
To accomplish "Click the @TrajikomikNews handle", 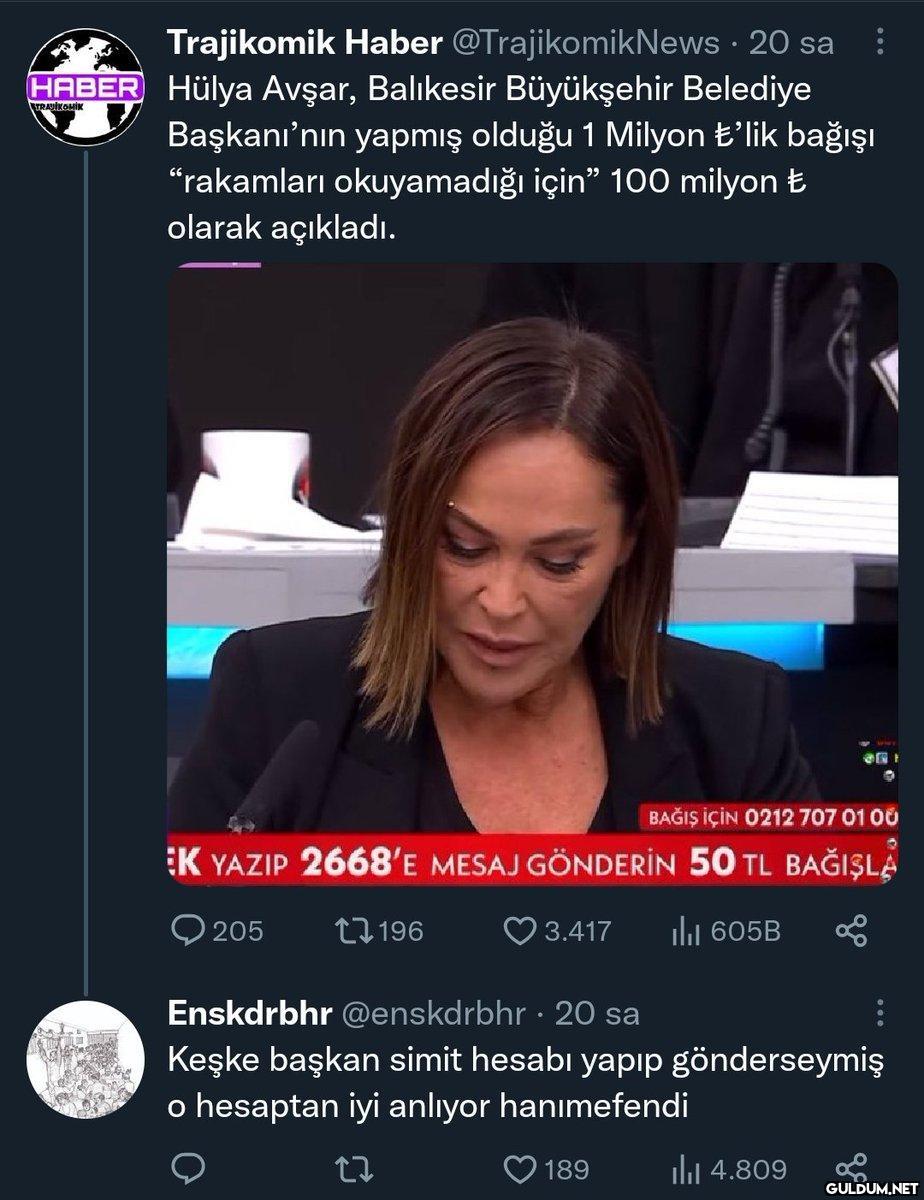I will coord(586,43).
